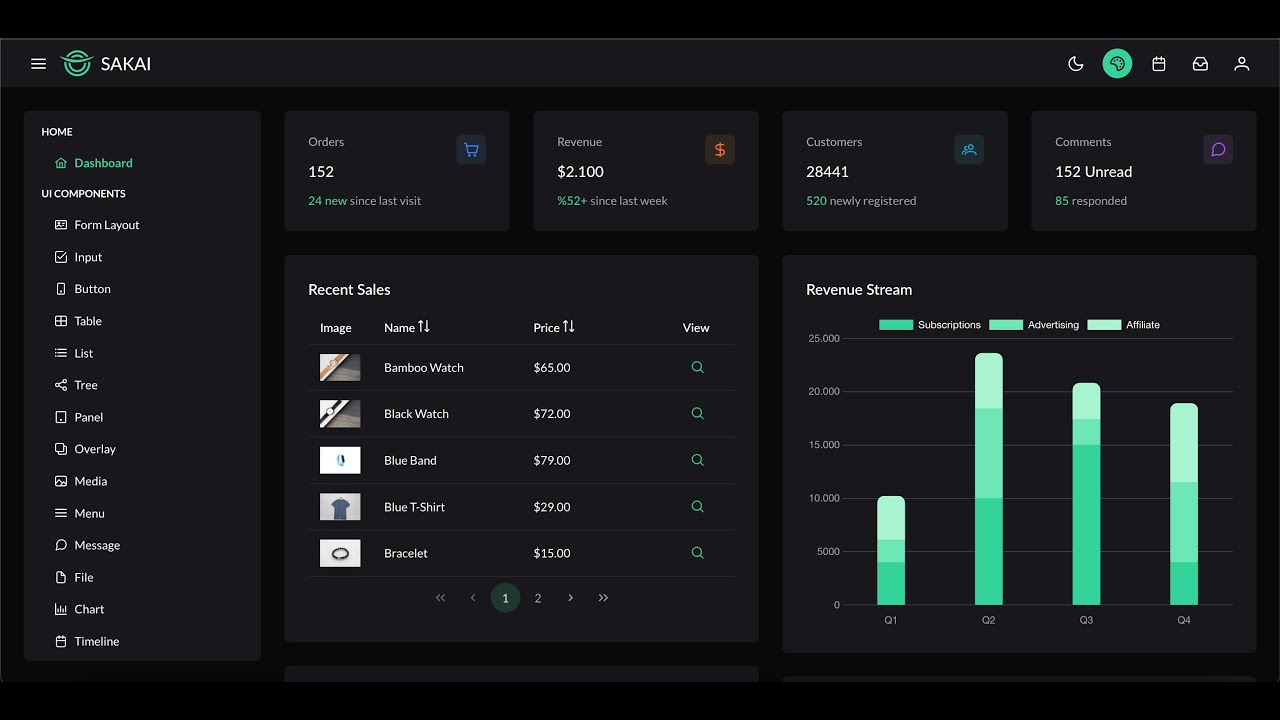Viewport: 1280px width, 720px height.
Task: Select page 1 in the paginator
Action: point(505,598)
